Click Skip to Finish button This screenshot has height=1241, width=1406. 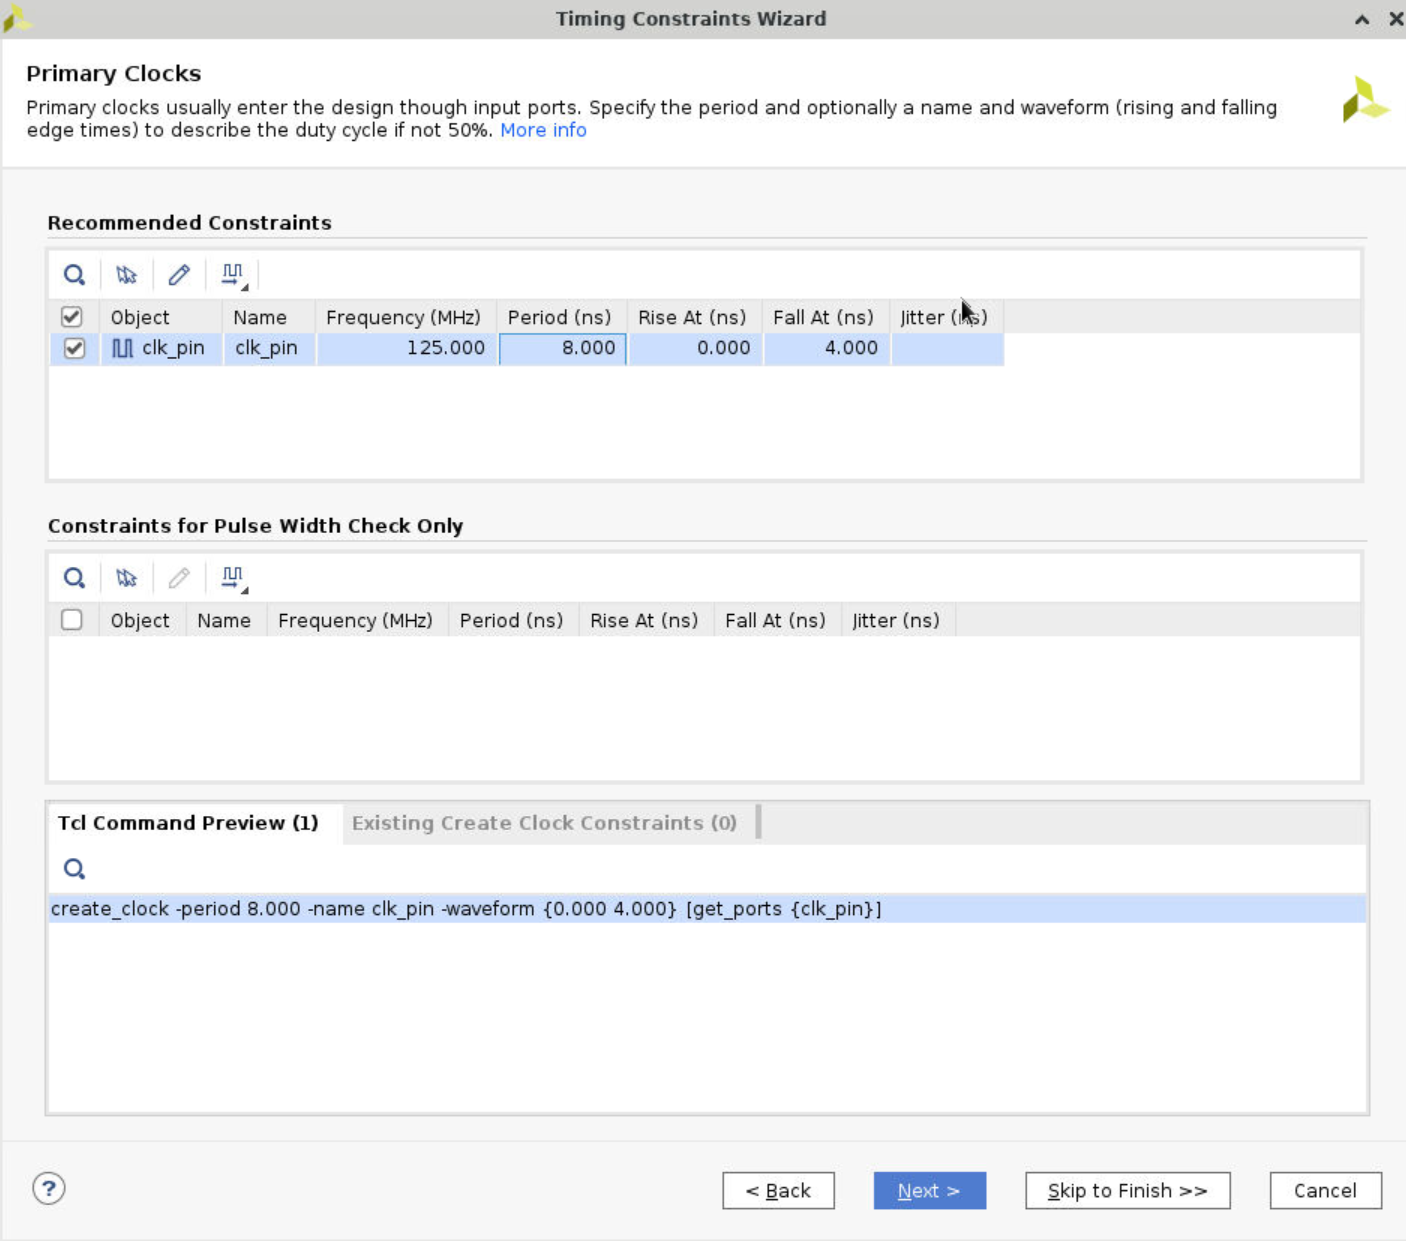(1127, 1191)
